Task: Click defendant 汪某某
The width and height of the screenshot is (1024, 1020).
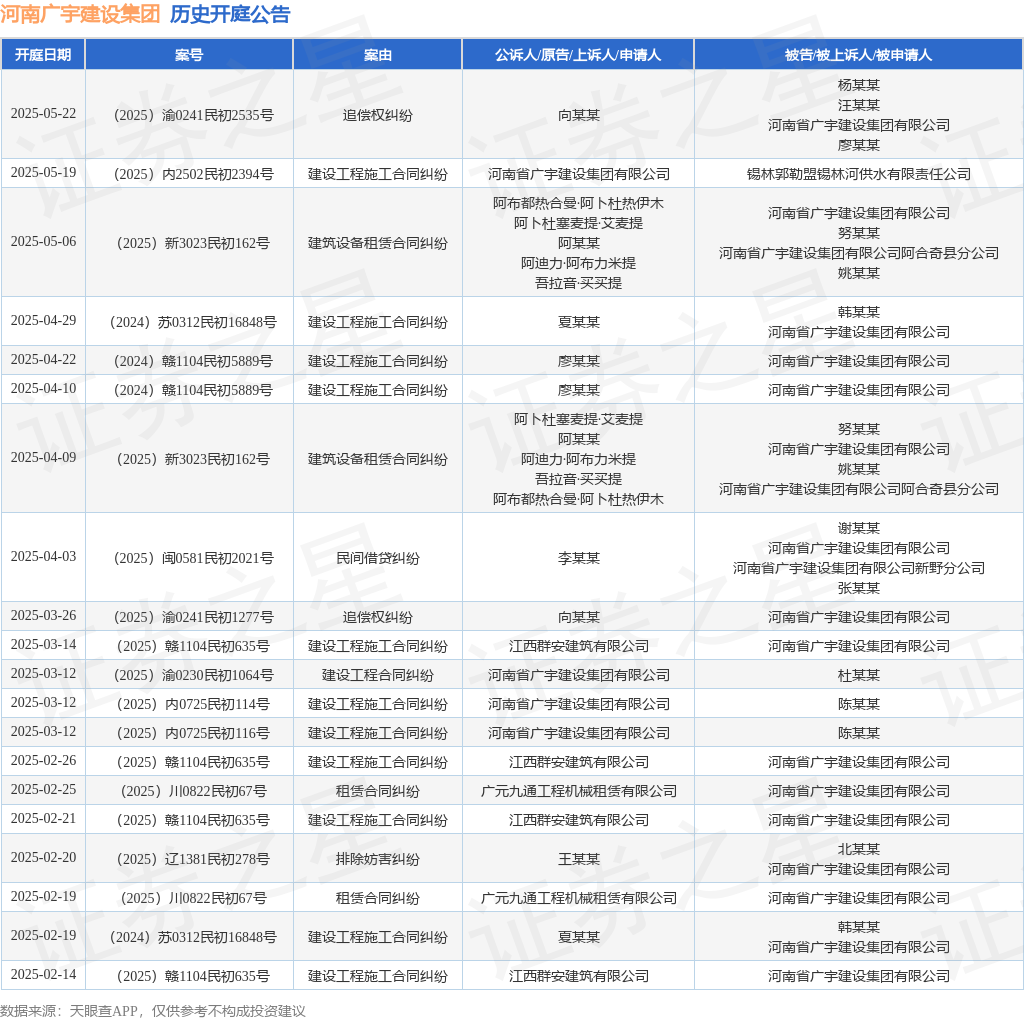Action: [858, 105]
